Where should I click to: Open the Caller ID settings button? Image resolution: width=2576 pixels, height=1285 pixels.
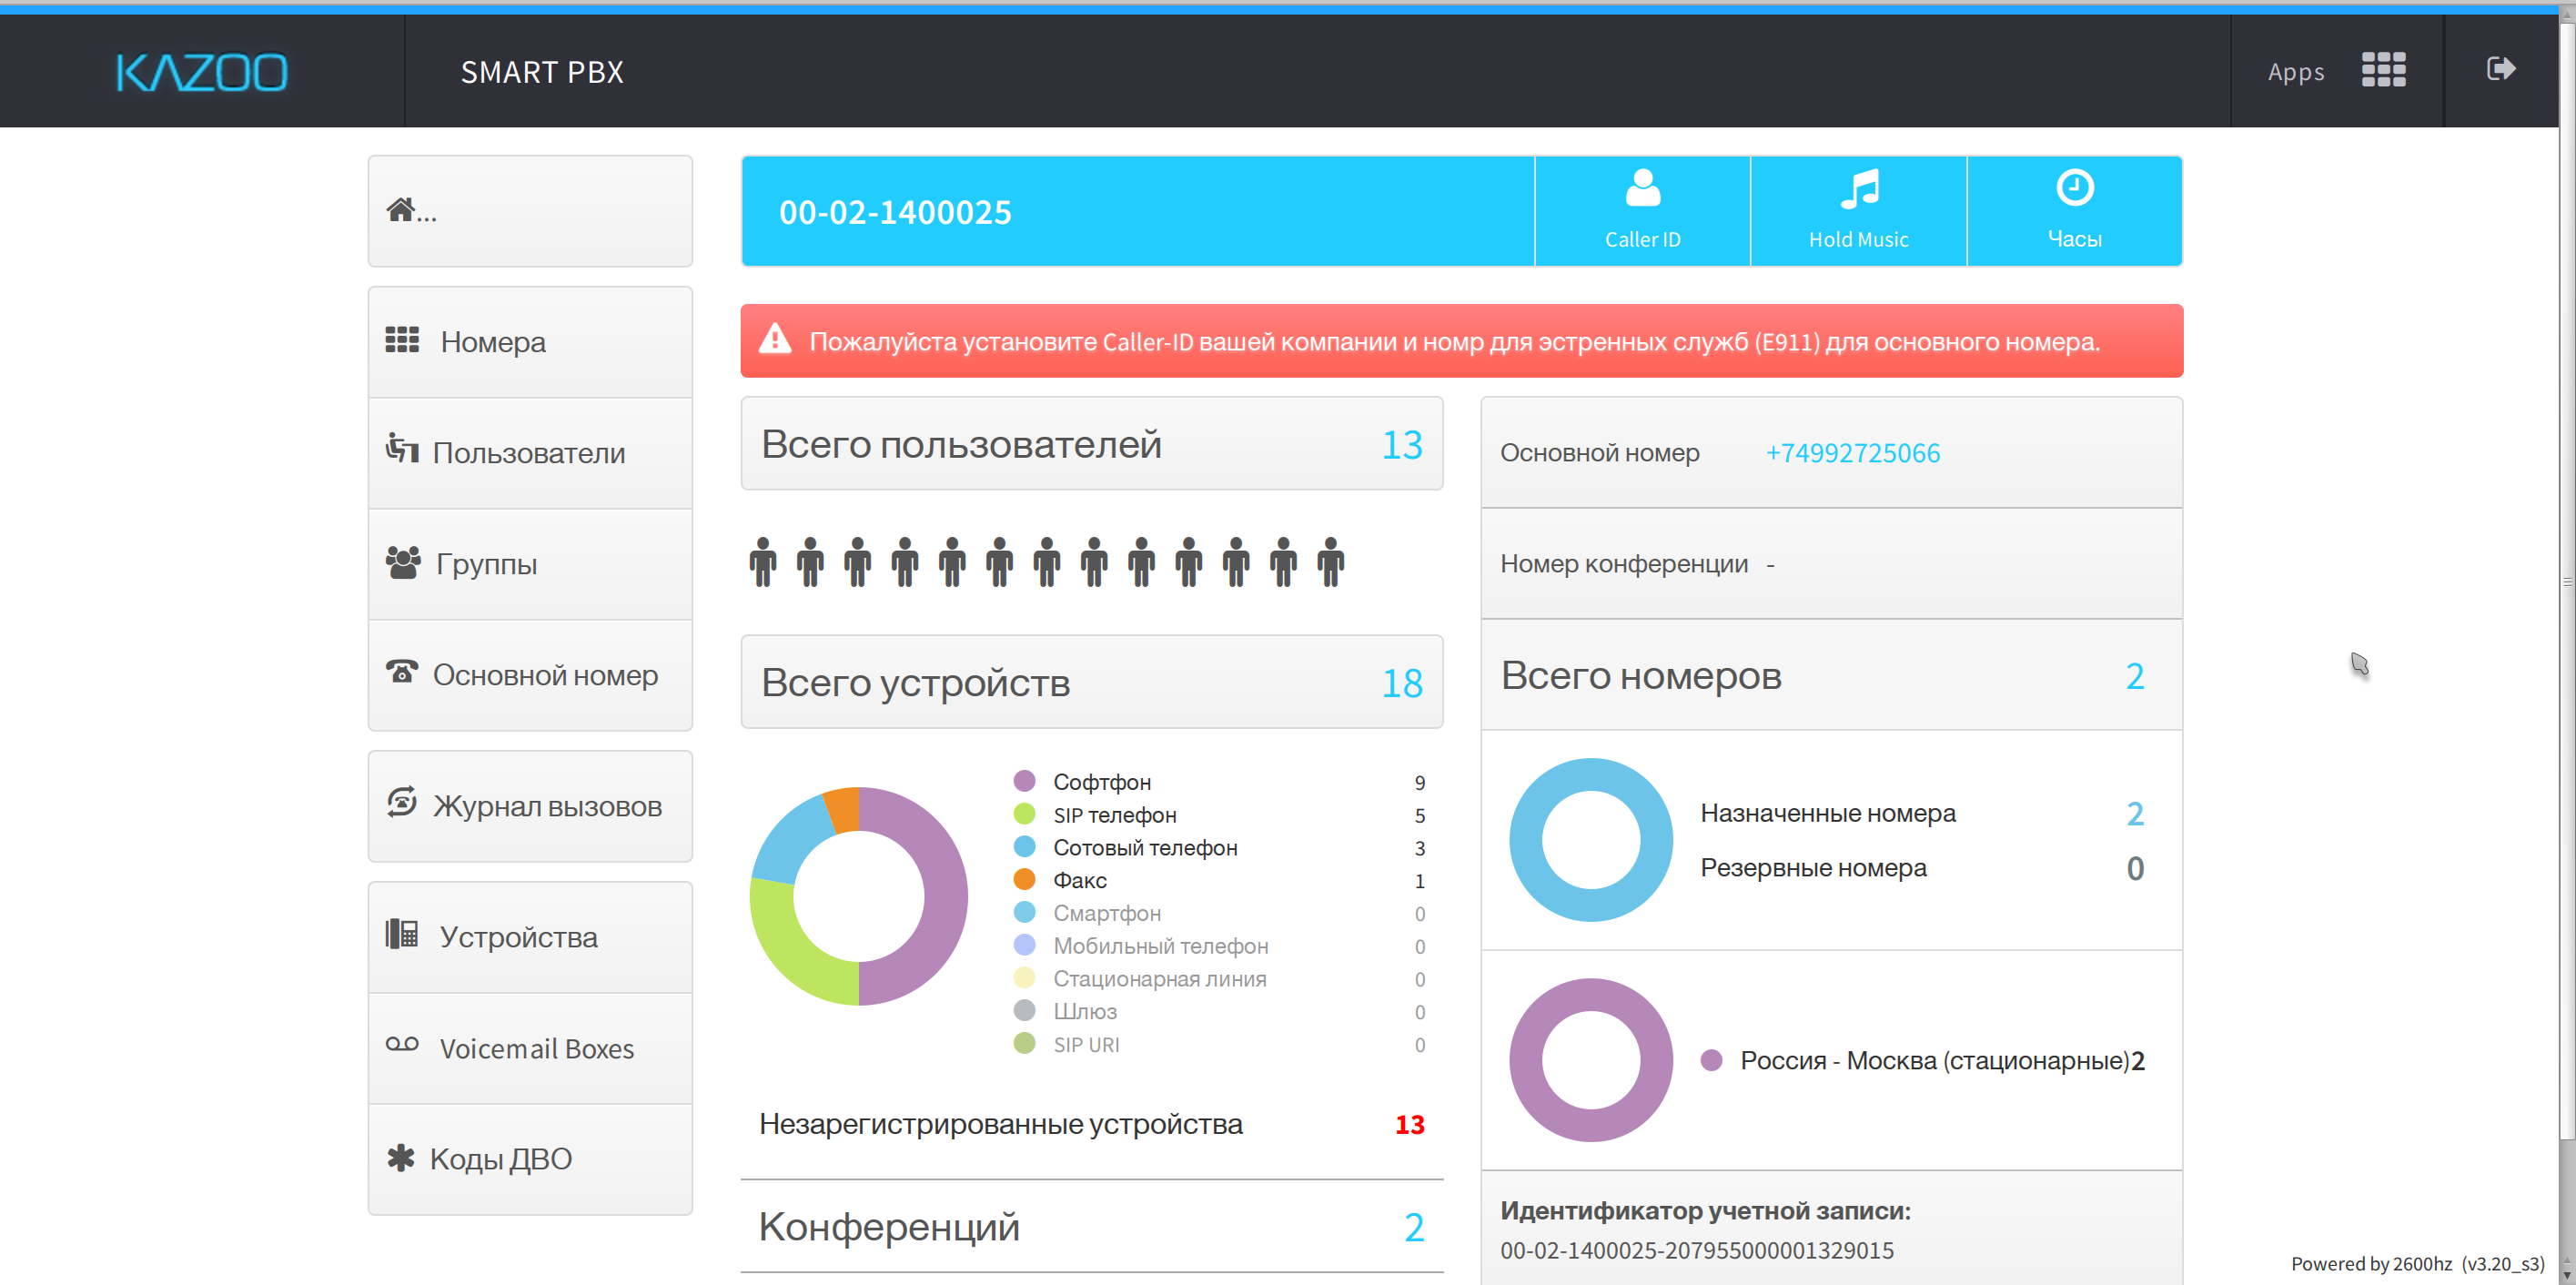coord(1642,211)
